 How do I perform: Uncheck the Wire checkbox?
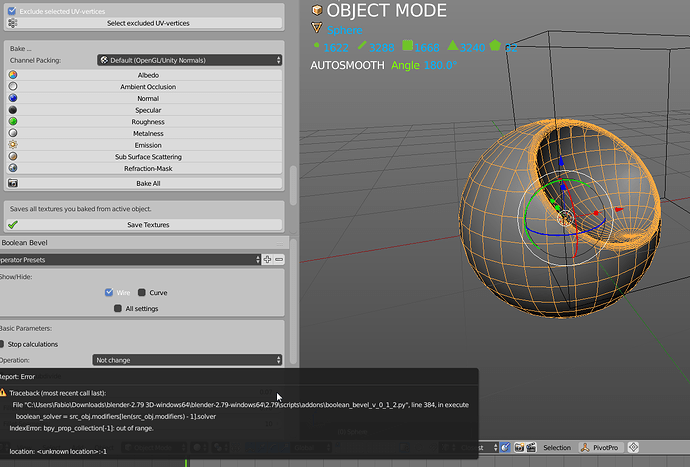pos(109,292)
